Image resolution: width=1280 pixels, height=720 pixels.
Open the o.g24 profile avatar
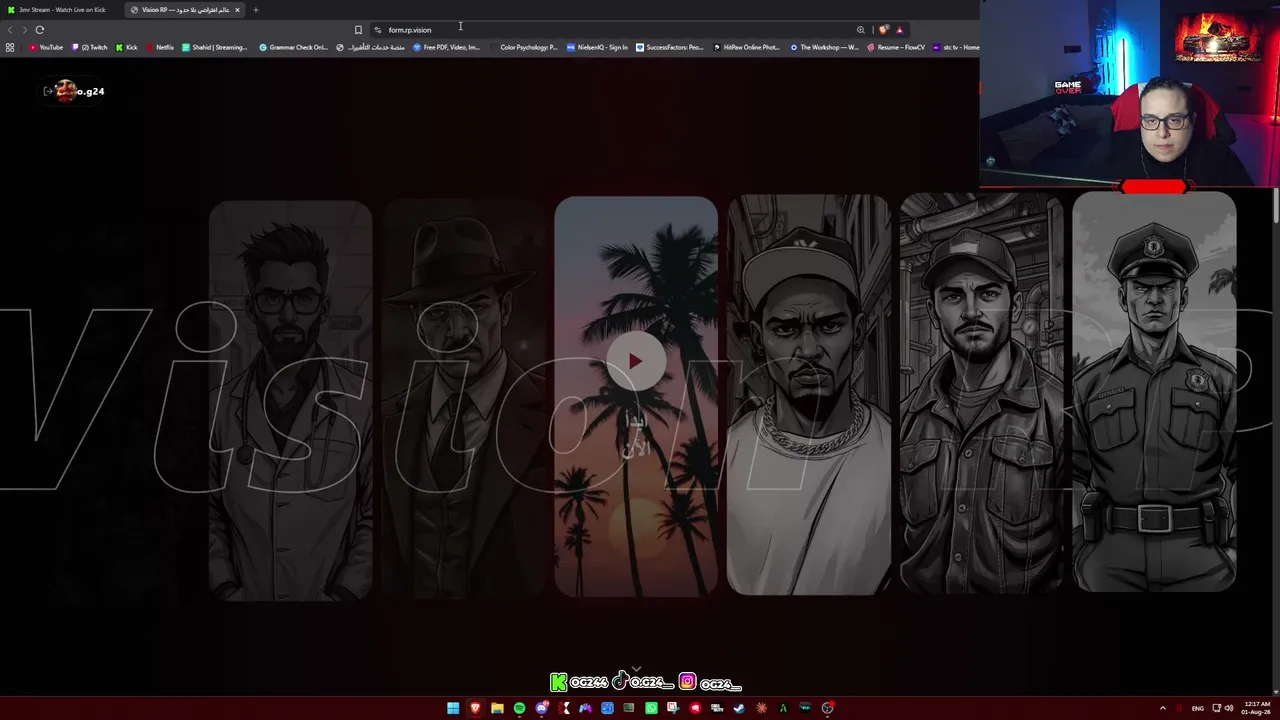tap(66, 91)
